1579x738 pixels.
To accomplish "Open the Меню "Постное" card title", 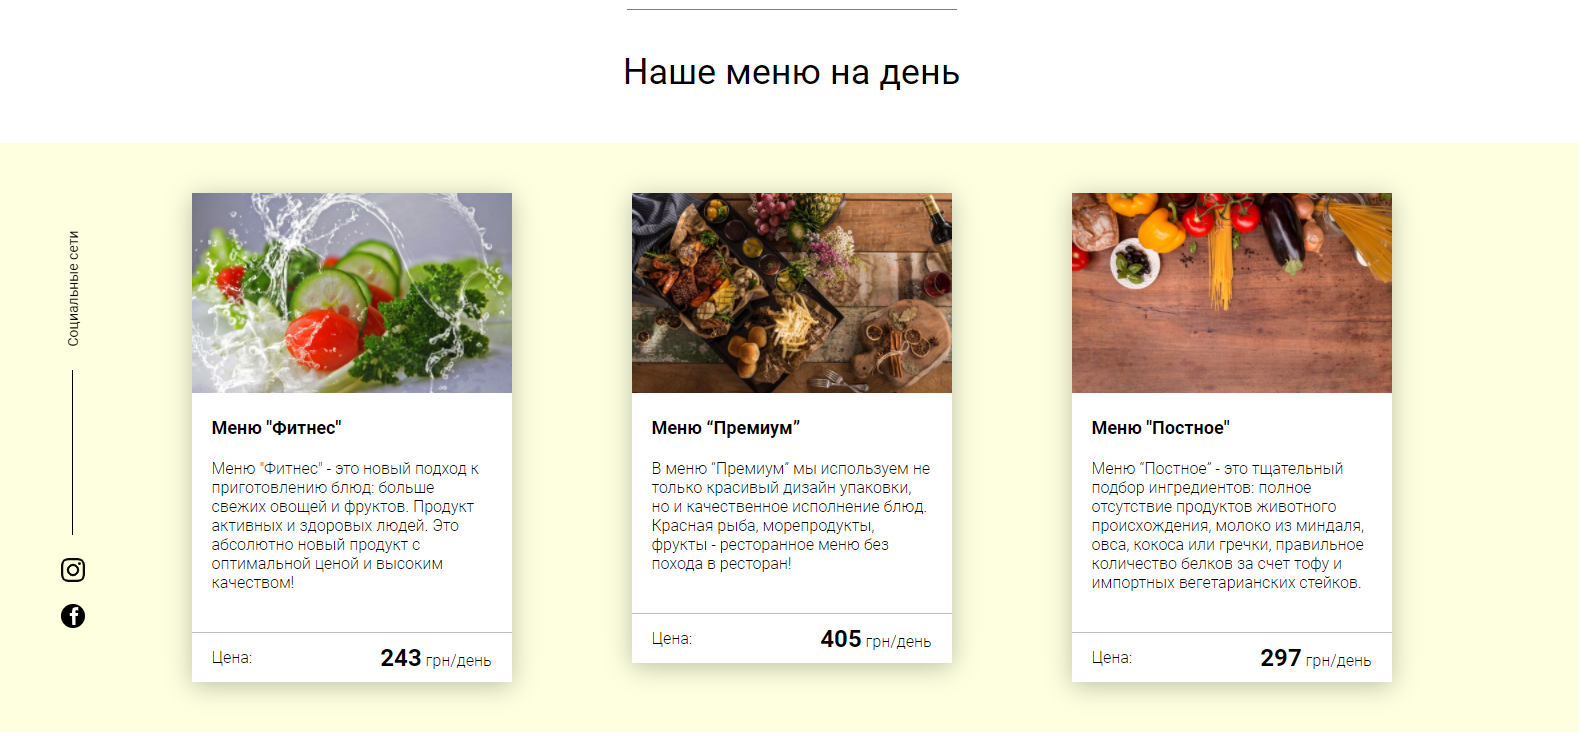I will [x=1161, y=428].
